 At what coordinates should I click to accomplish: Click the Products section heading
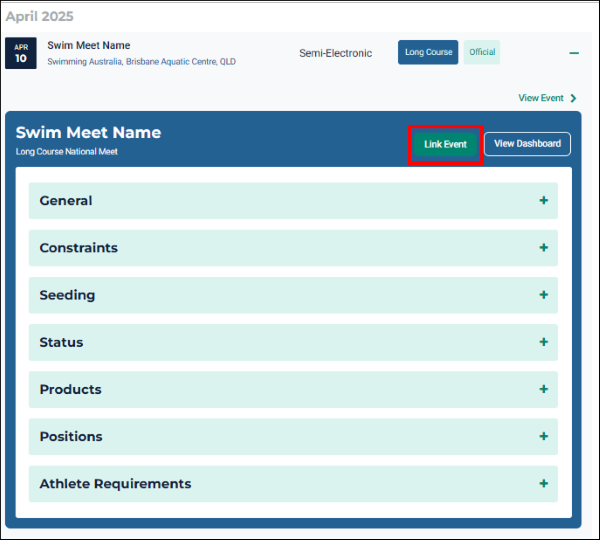(70, 389)
